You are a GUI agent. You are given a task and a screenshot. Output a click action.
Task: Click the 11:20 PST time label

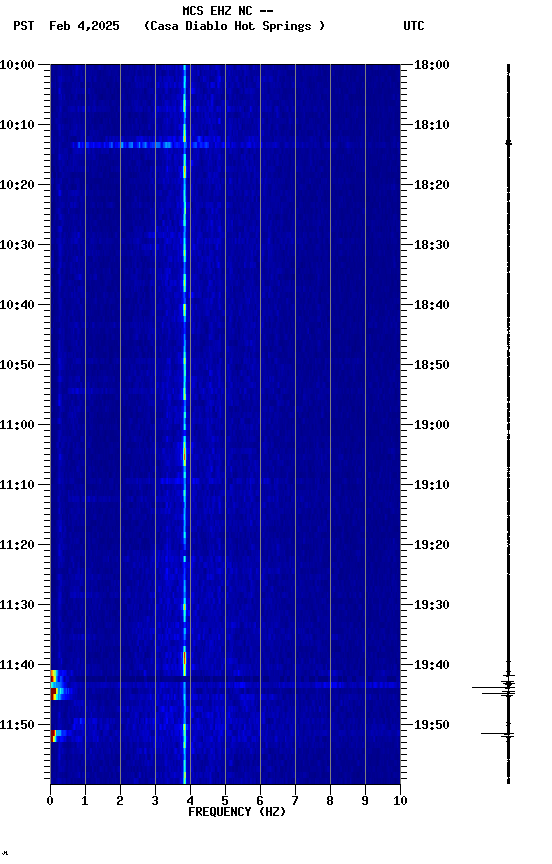(17, 546)
